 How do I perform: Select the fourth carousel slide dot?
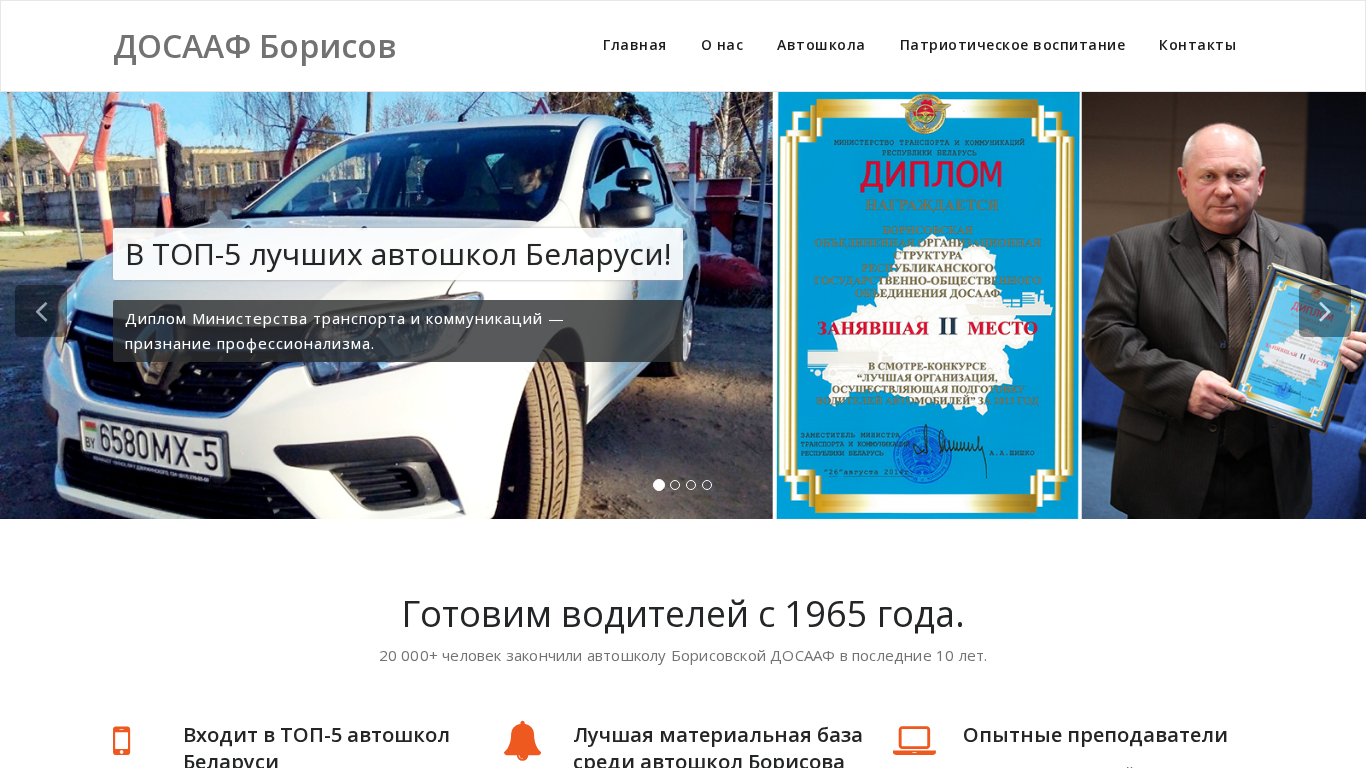pos(707,485)
